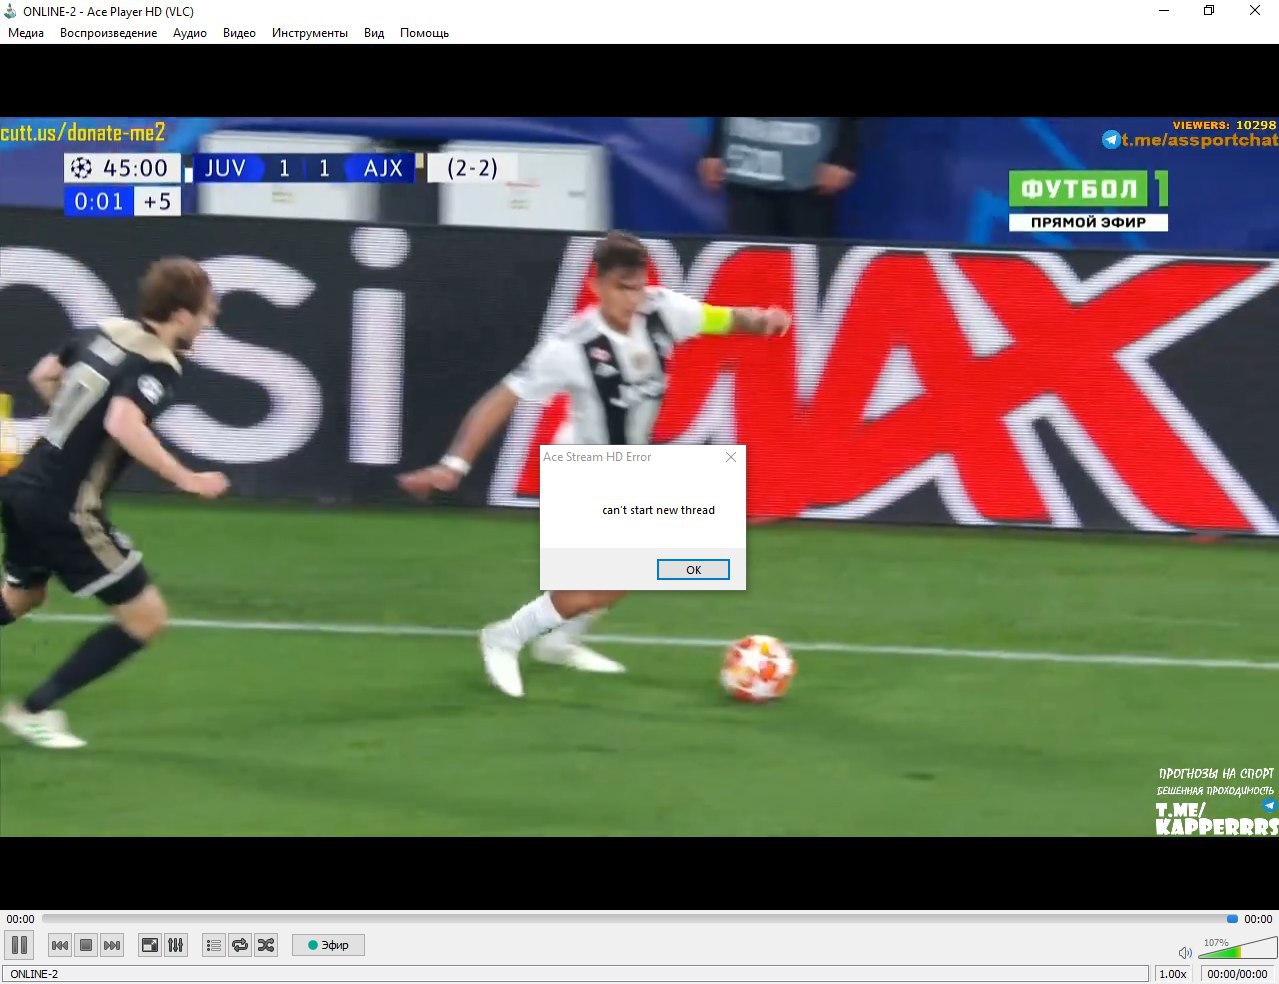1279x984 pixels.
Task: Click ONLINE-2 in the status bar
Action: pos(34,974)
